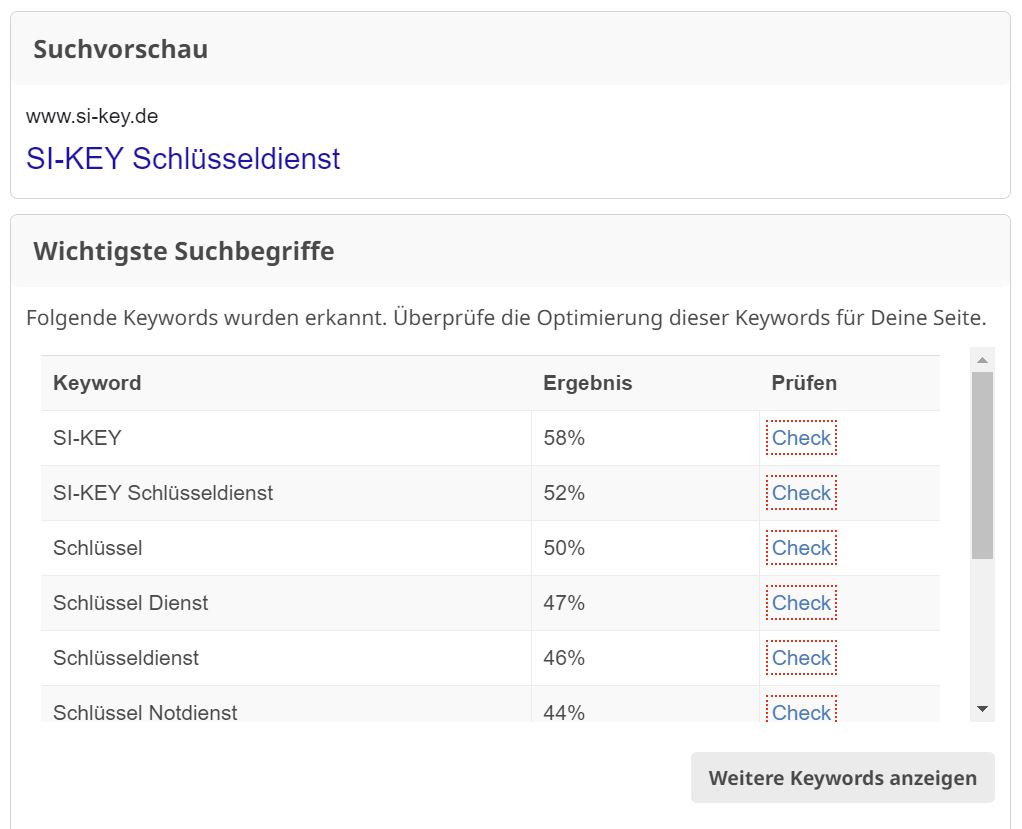Viewport: 1022px width, 829px height.
Task: Click the Folgende Keywords wurden erkannt description
Action: (x=506, y=318)
